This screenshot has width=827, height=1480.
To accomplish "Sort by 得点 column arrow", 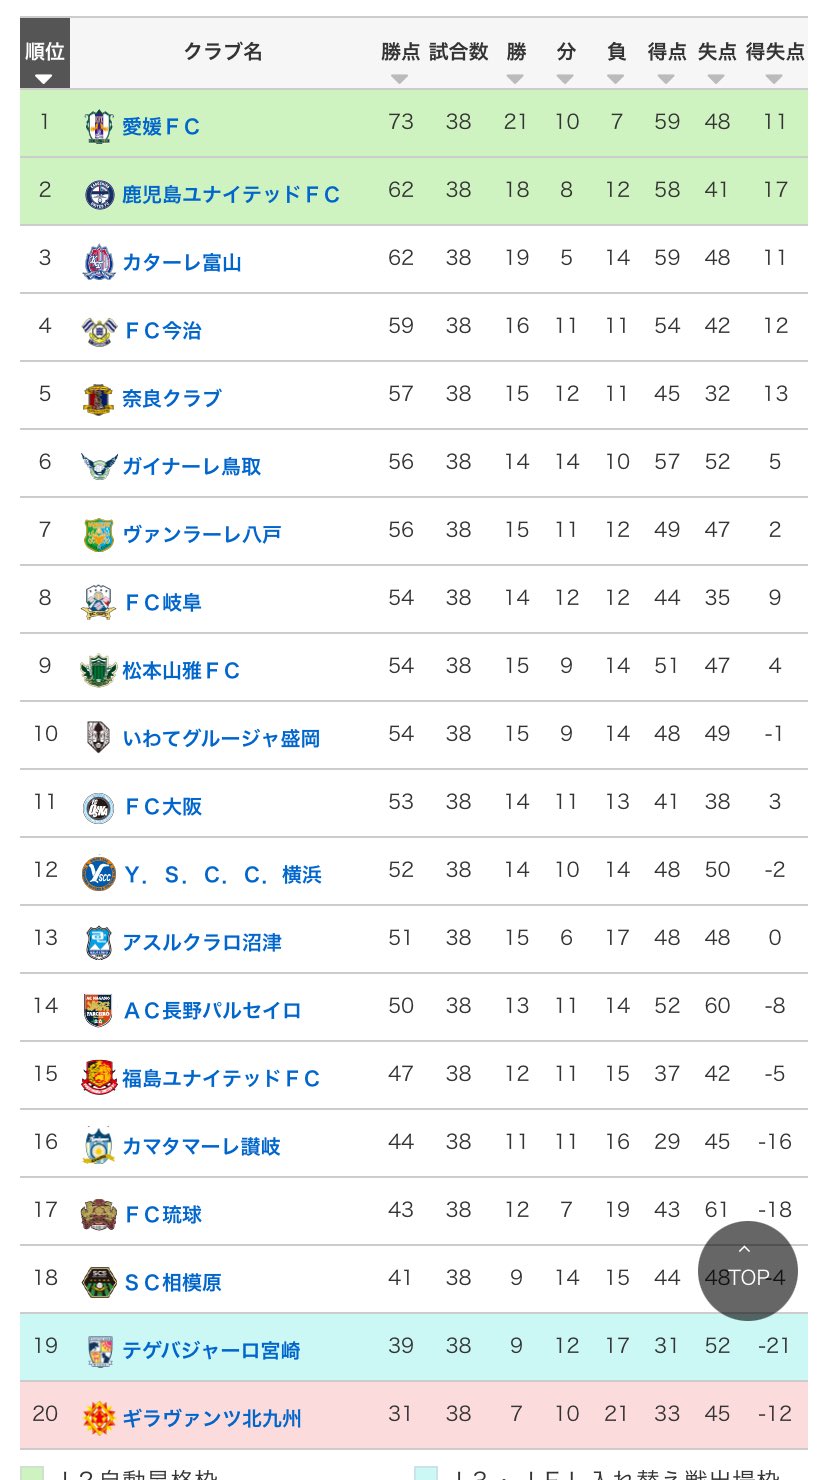I will (667, 79).
